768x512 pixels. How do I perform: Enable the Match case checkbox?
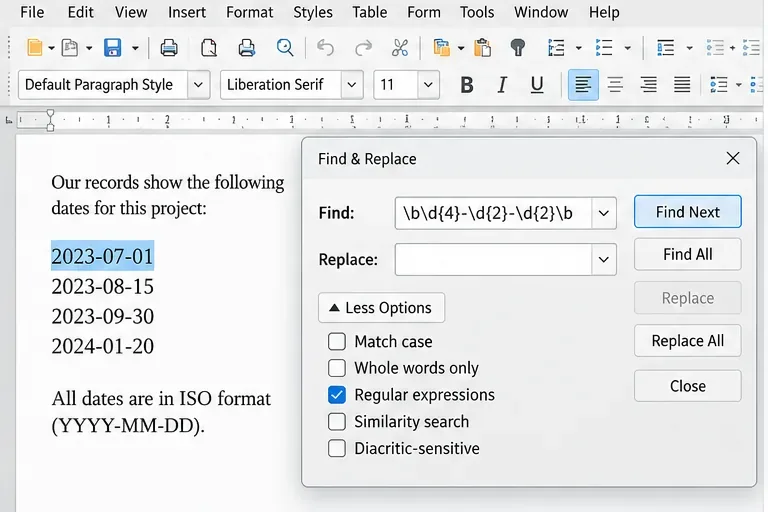click(x=337, y=341)
